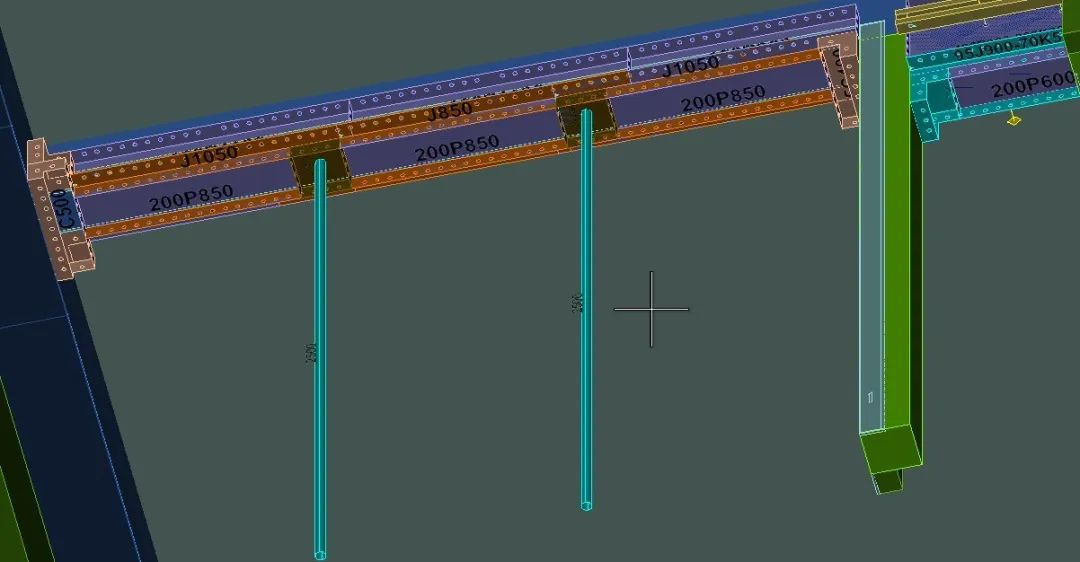The width and height of the screenshot is (1080, 562).
Task: Select the olive bracket above left rod
Action: (319, 167)
